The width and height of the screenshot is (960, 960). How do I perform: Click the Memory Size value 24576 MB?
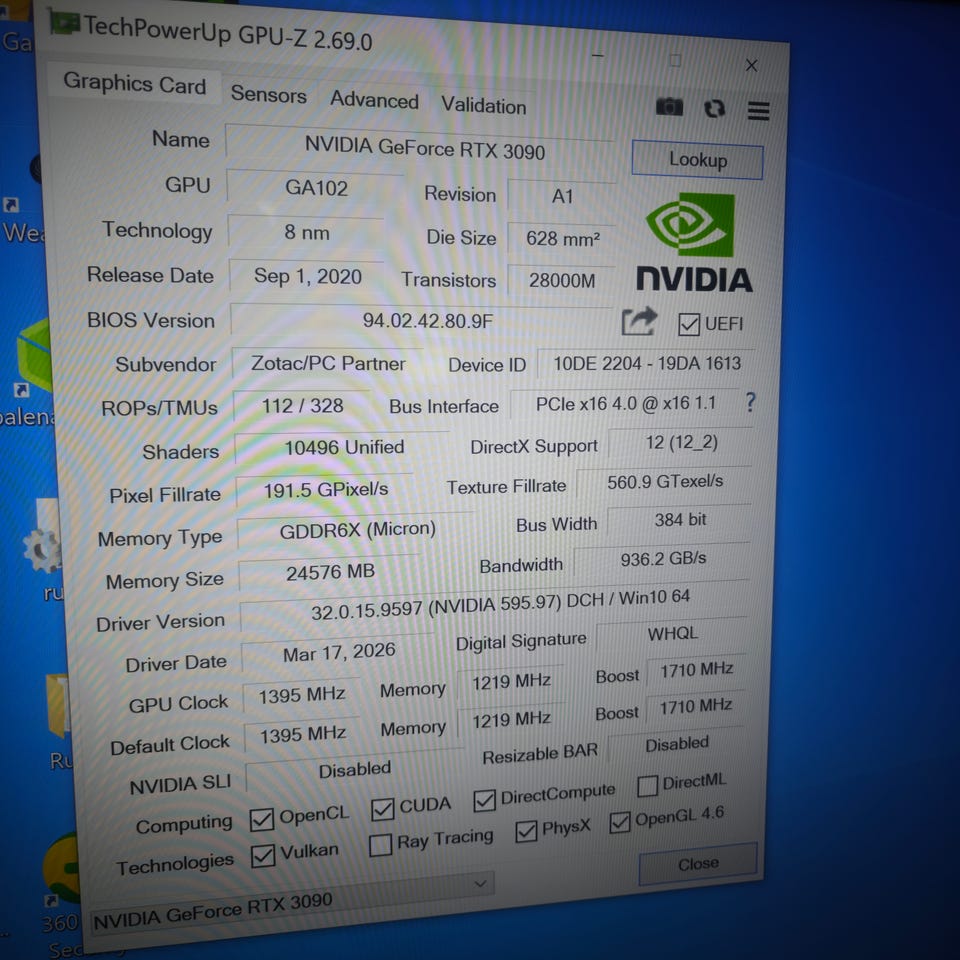pos(329,572)
